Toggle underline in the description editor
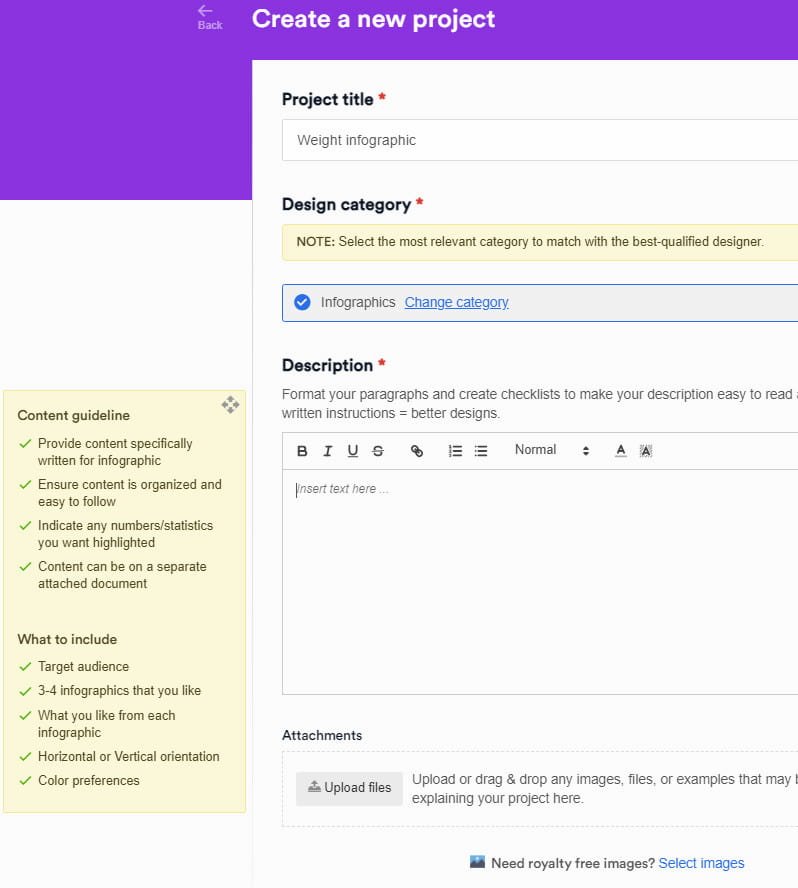798x888 pixels. pos(352,451)
